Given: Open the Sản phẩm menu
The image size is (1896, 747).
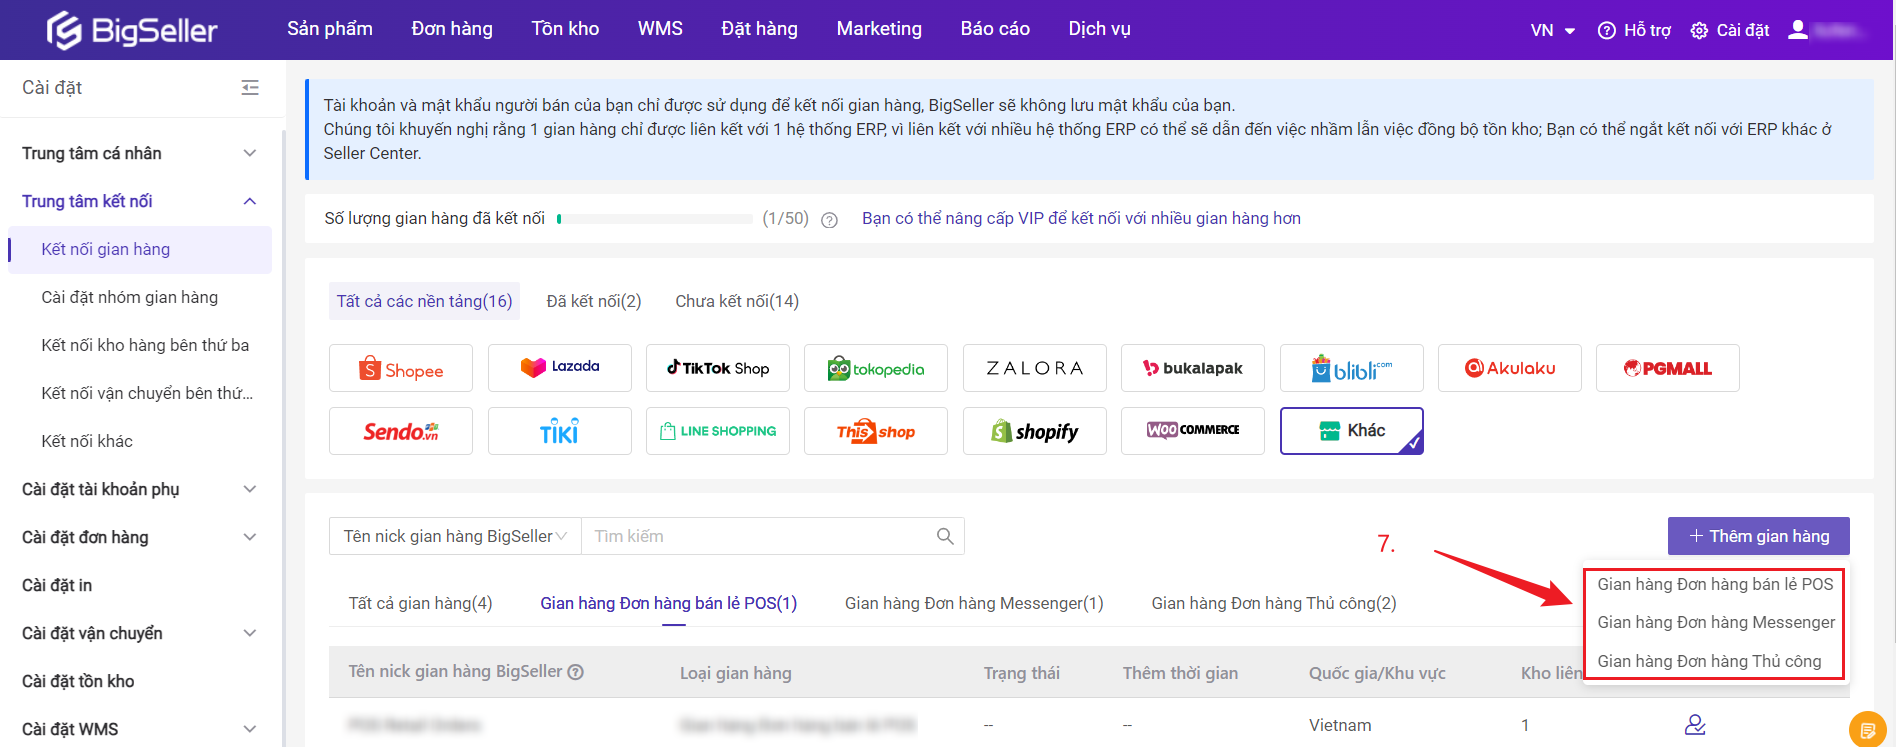Looking at the screenshot, I should 330,29.
